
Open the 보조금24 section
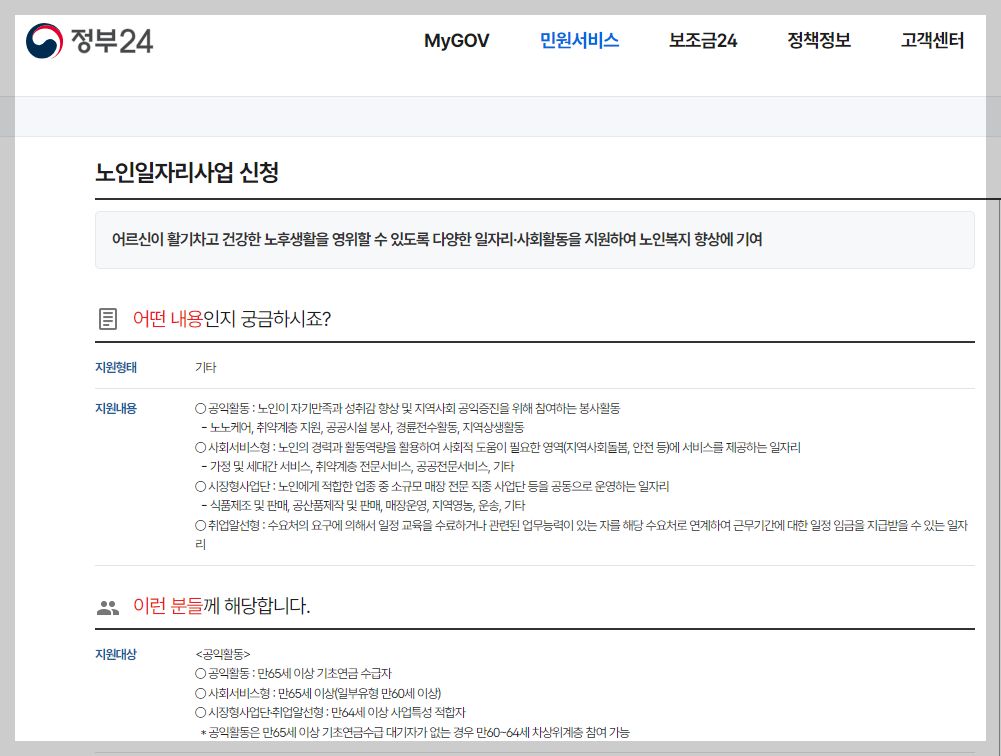702,41
